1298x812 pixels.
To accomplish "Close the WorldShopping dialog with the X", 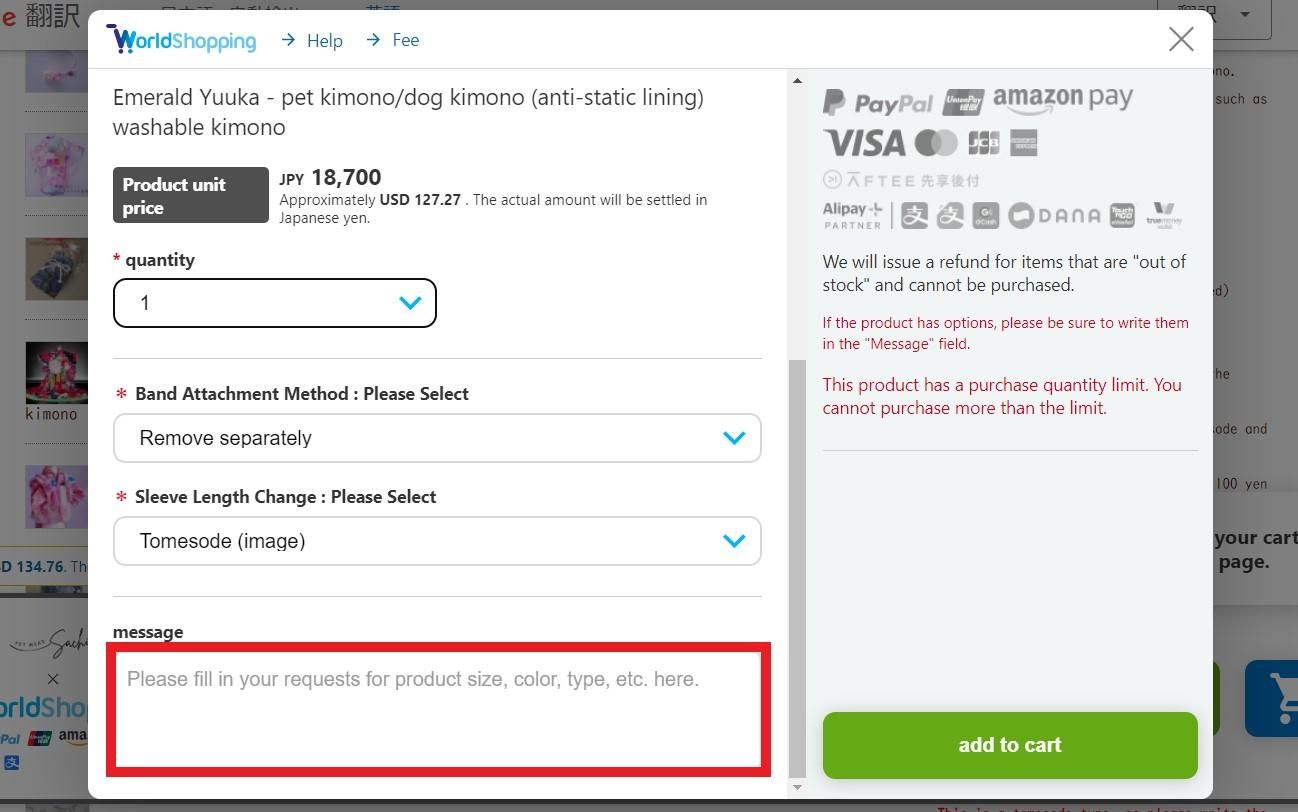I will tap(1181, 39).
